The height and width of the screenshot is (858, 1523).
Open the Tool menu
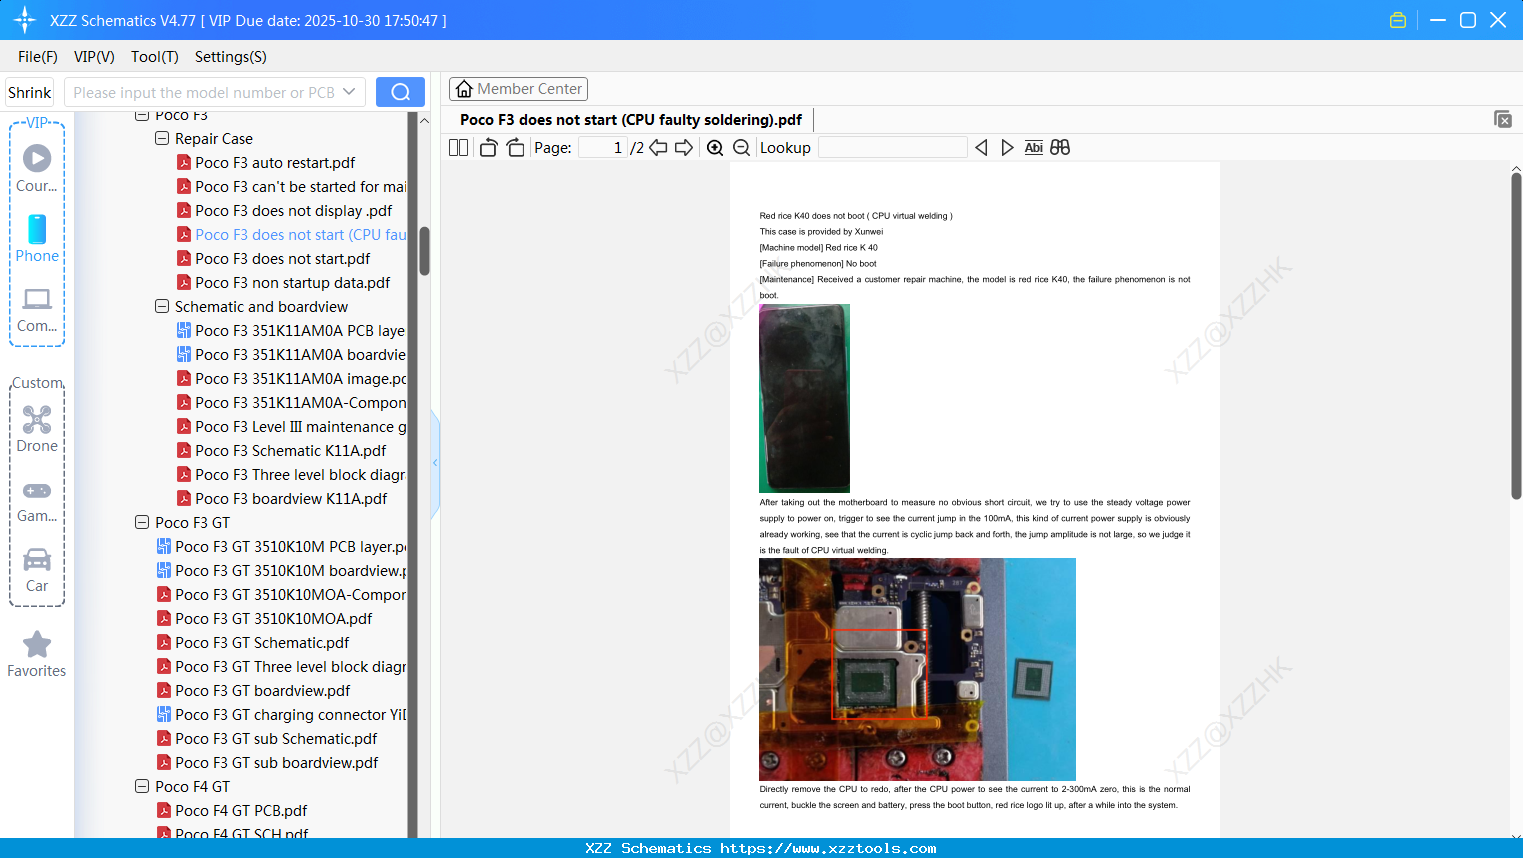pos(155,57)
